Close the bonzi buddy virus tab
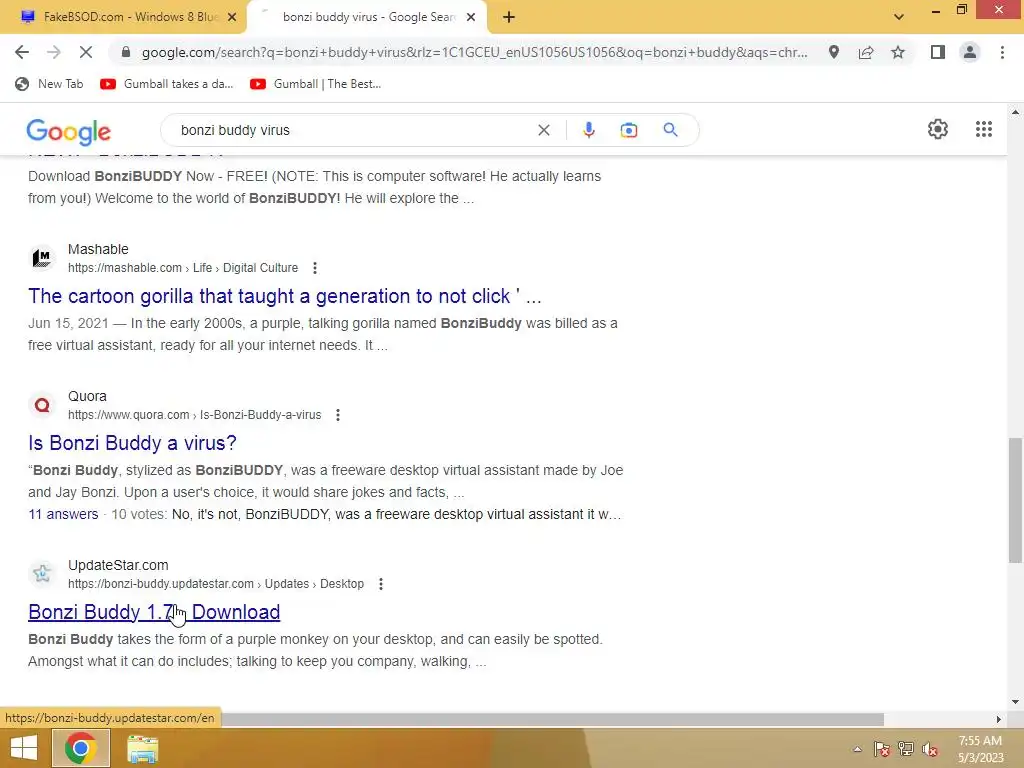The width and height of the screenshot is (1024, 768). (x=471, y=17)
